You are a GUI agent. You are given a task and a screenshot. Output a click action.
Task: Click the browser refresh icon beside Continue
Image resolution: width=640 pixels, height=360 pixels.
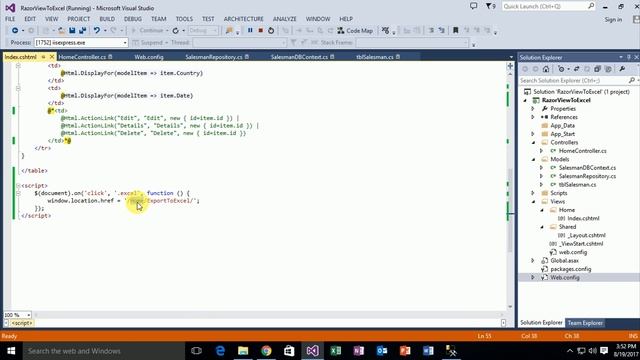176,31
